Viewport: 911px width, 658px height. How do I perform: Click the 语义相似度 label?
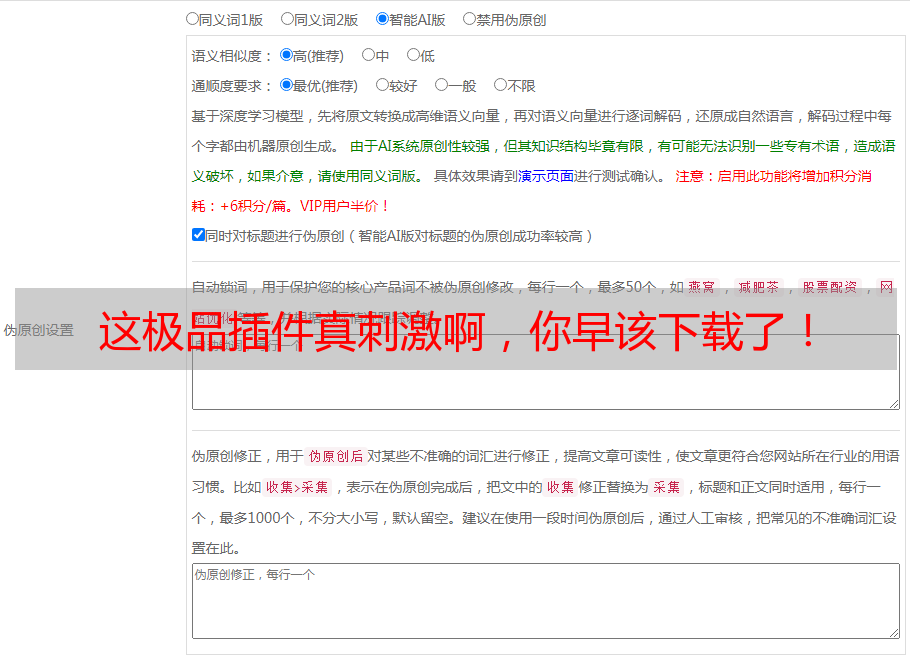click(231, 56)
